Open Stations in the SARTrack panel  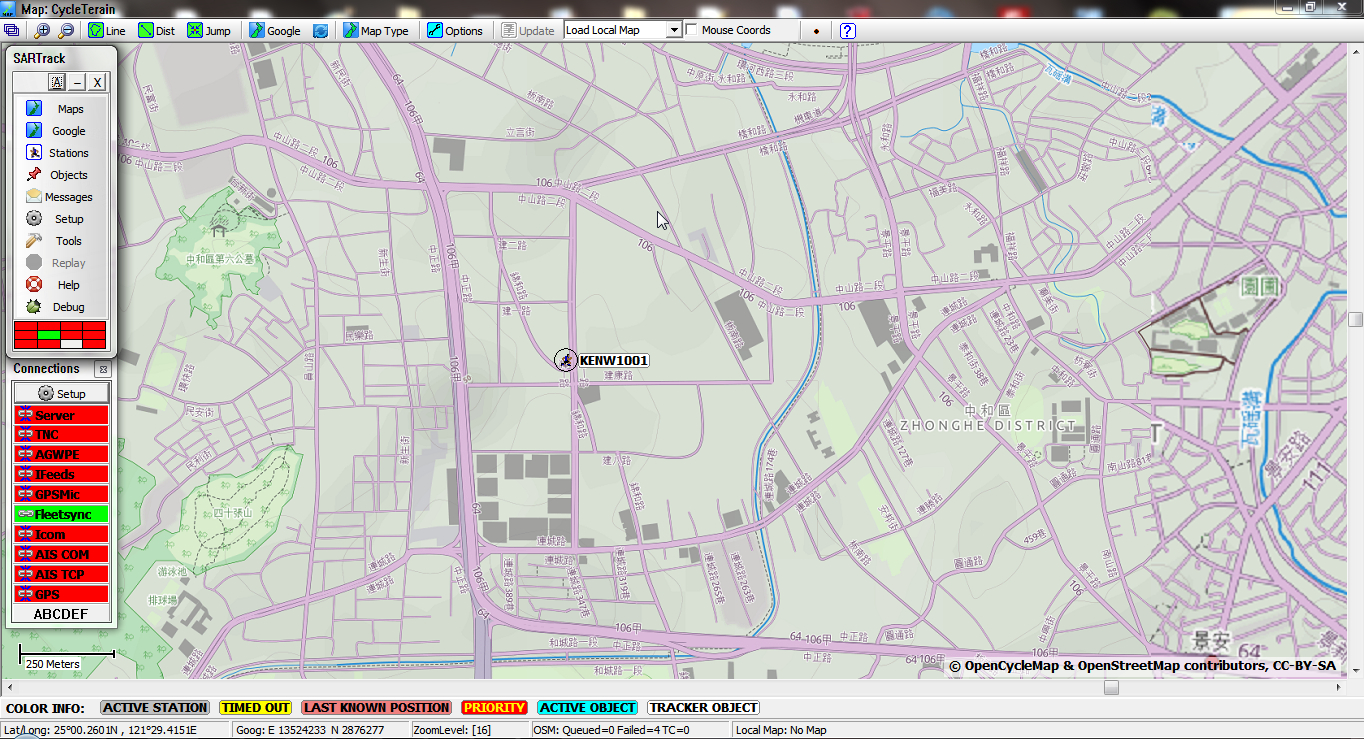click(x=68, y=153)
